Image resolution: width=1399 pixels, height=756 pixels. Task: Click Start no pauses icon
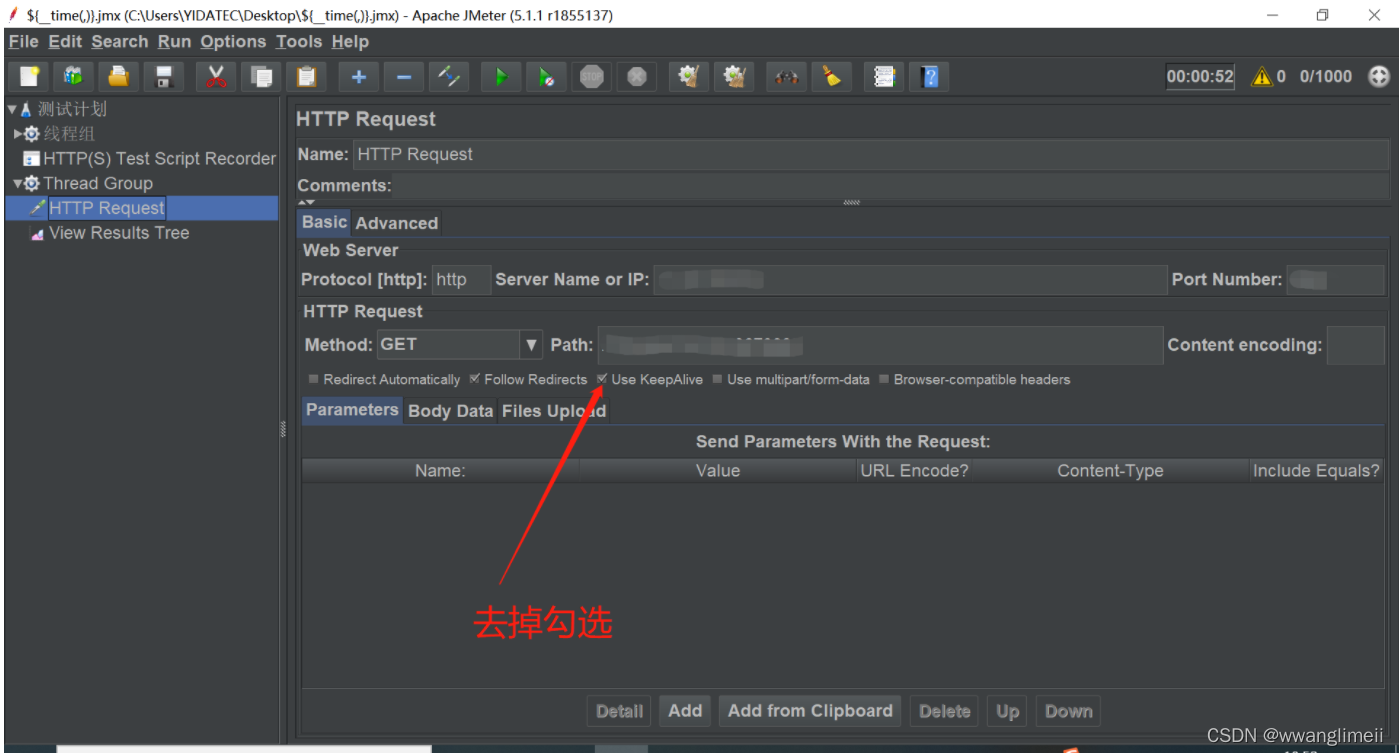546,76
